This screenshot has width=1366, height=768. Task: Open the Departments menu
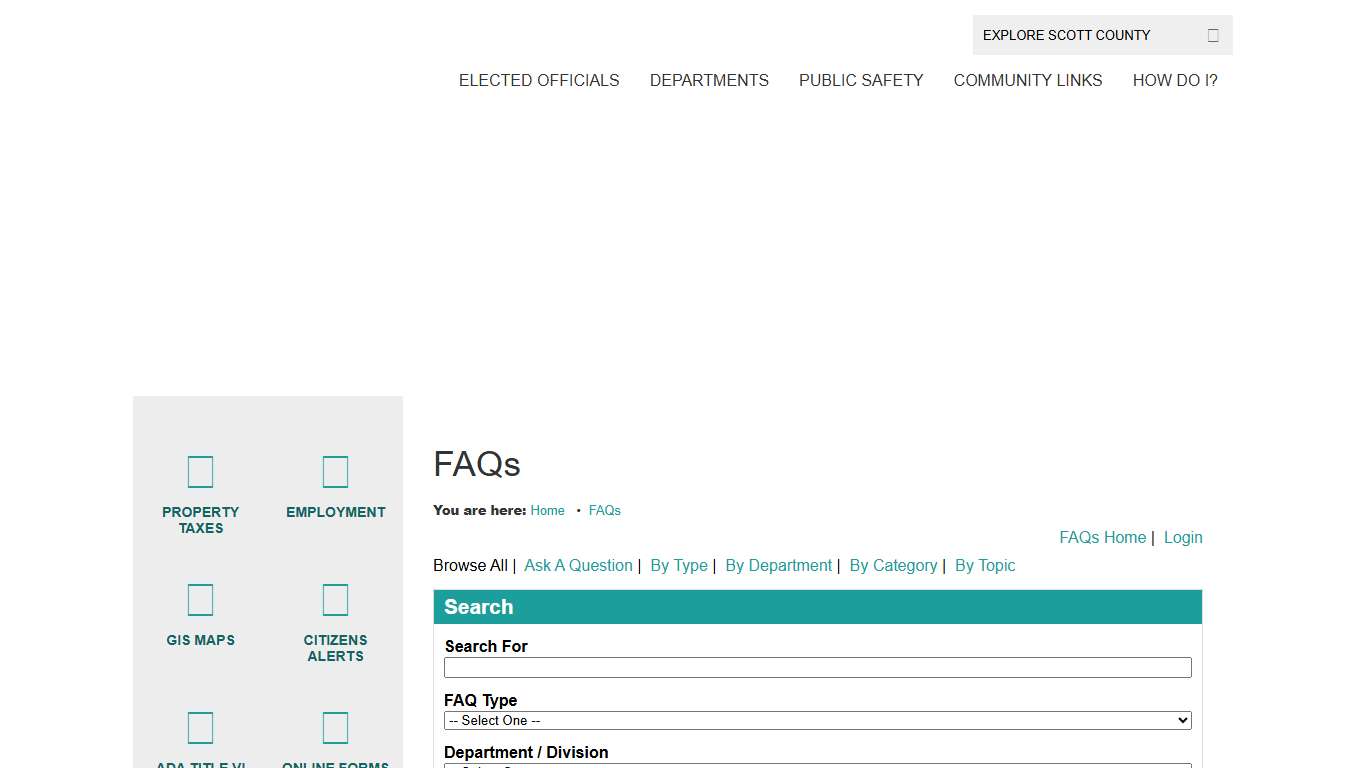709,80
